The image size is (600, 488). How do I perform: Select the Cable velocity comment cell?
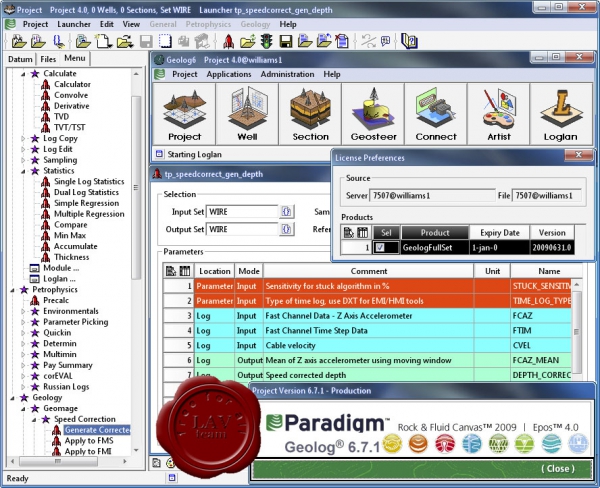[368, 345]
